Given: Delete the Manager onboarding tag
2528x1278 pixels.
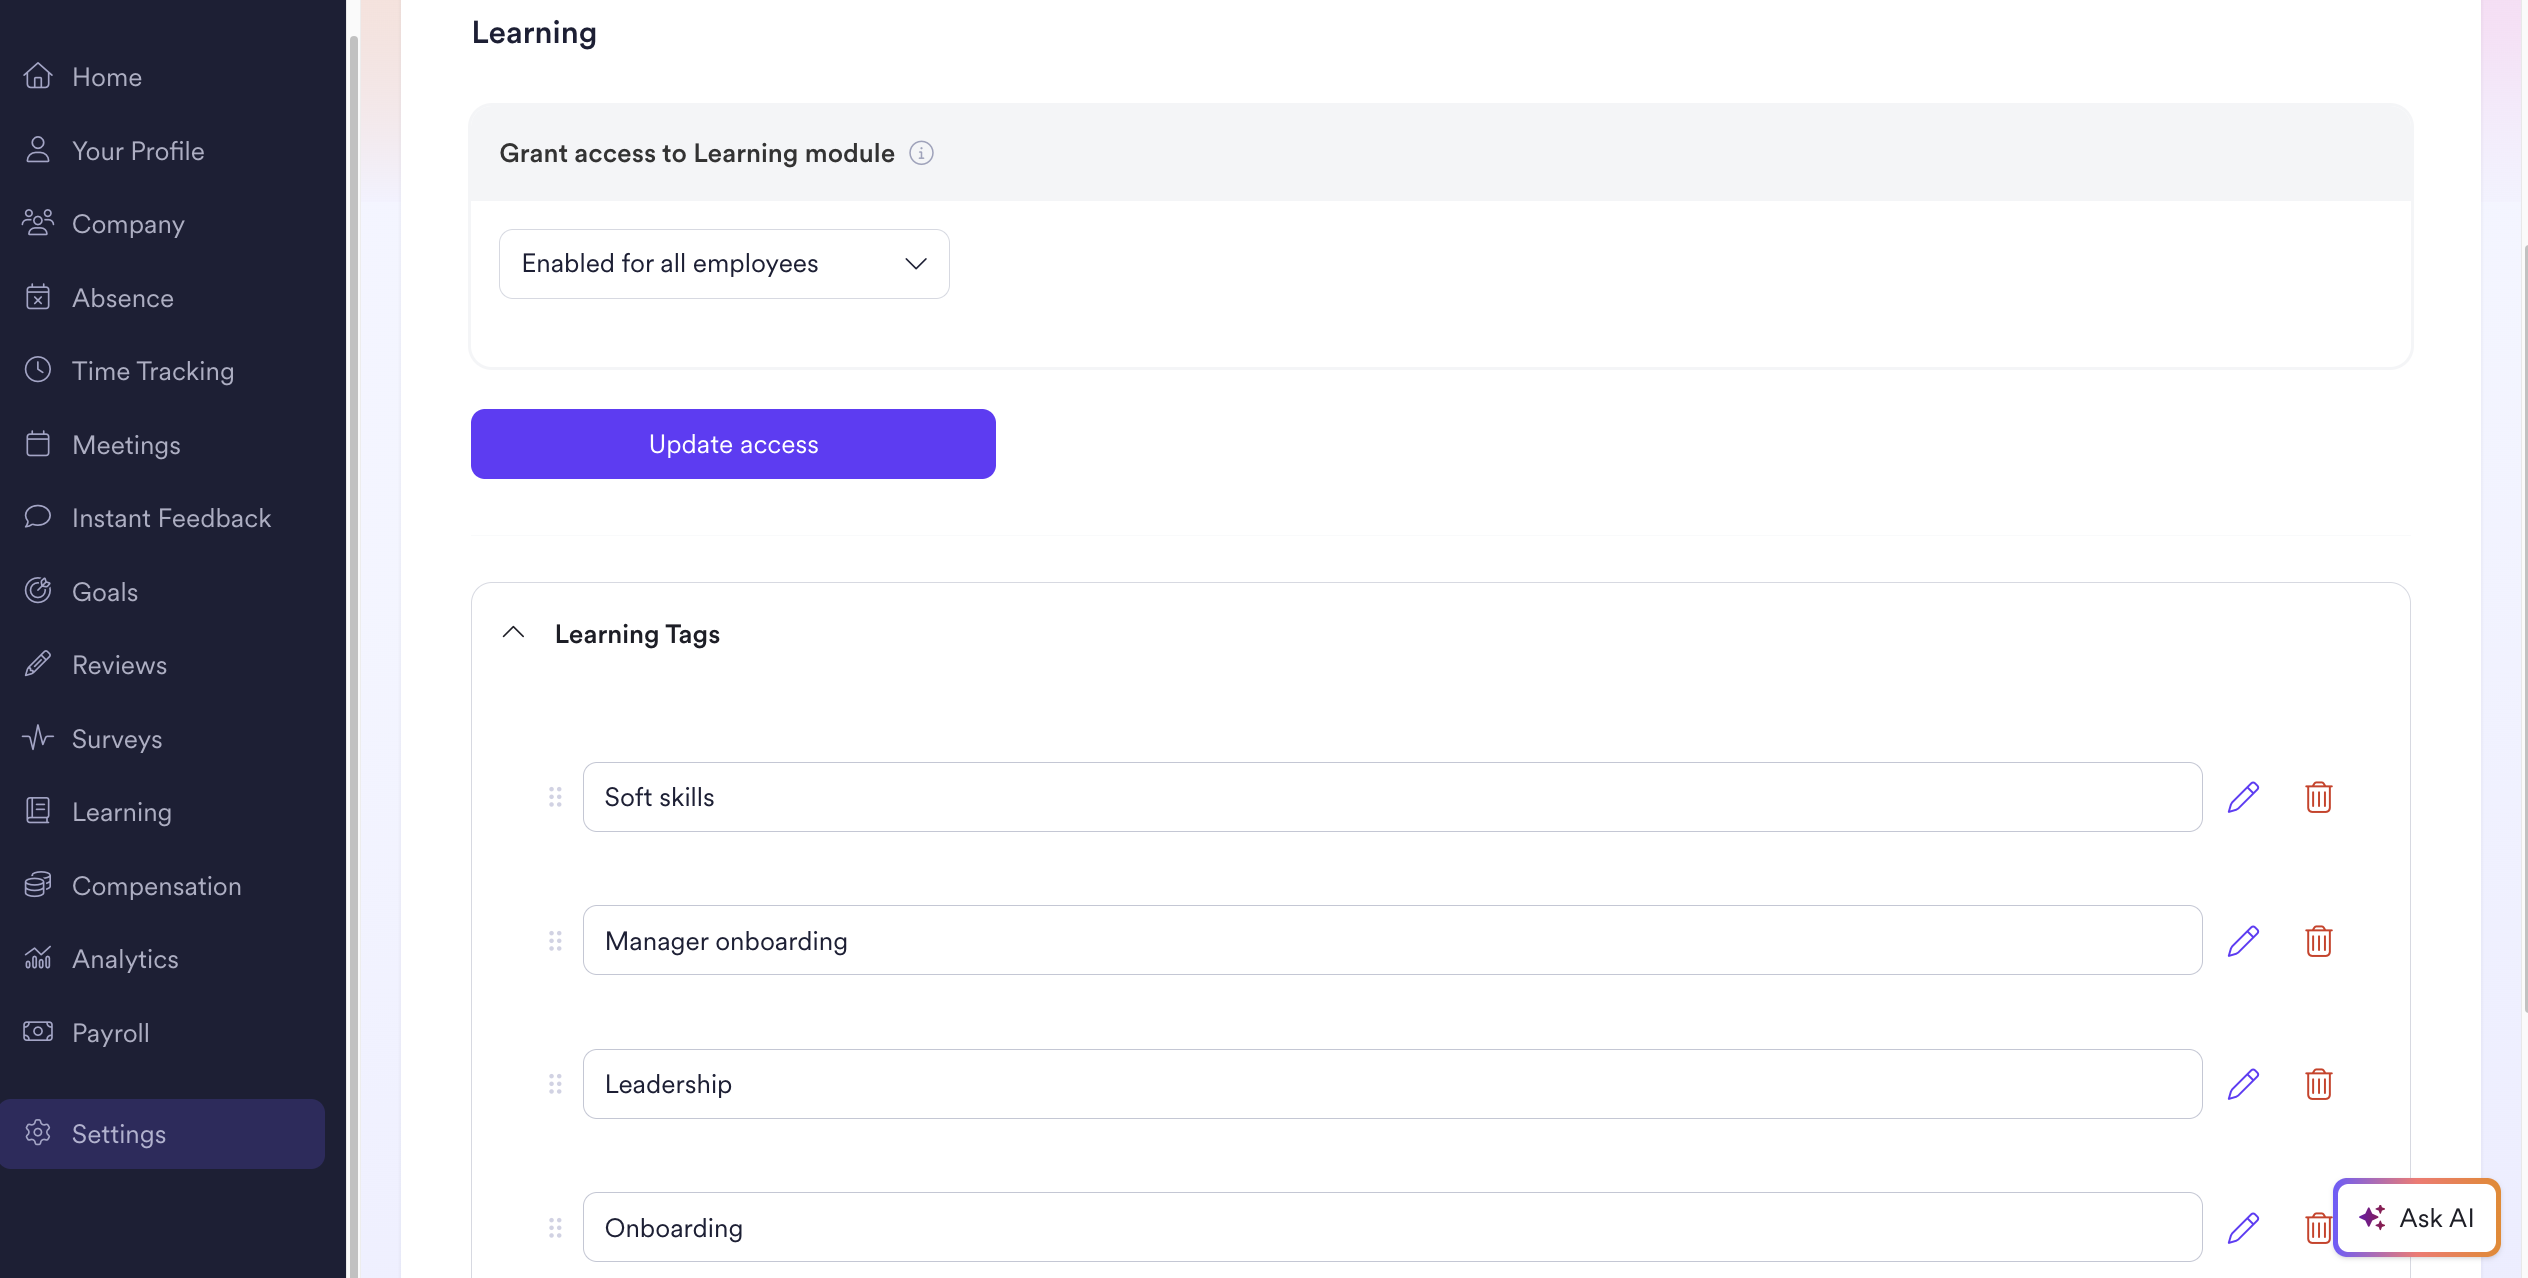Looking at the screenshot, I should 2318,941.
